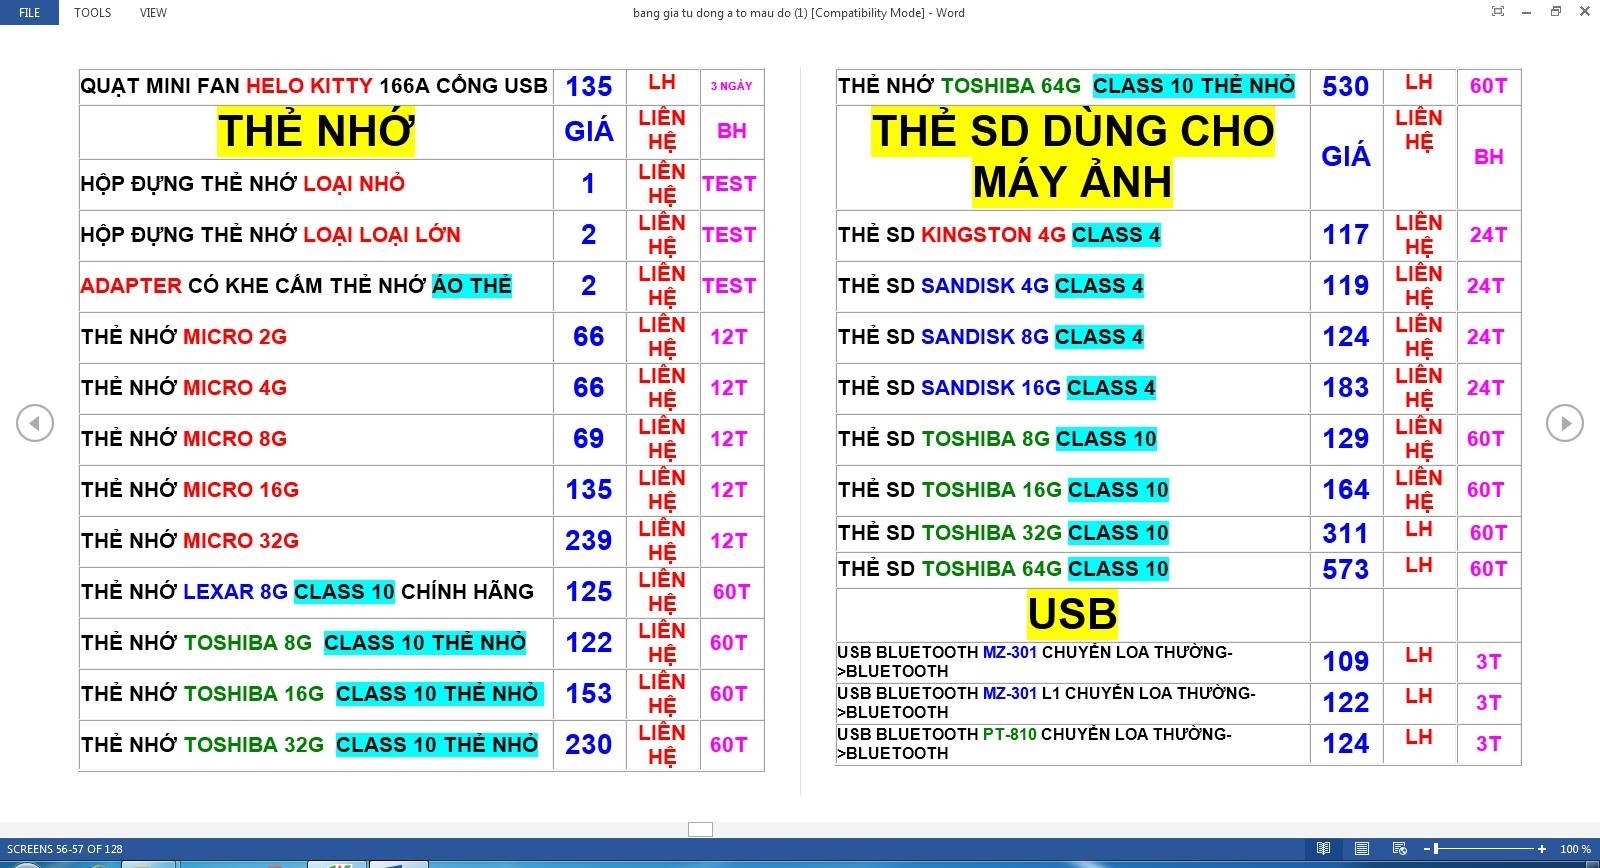Restore down the Word window
1600x868 pixels.
pyautogui.click(x=1555, y=12)
